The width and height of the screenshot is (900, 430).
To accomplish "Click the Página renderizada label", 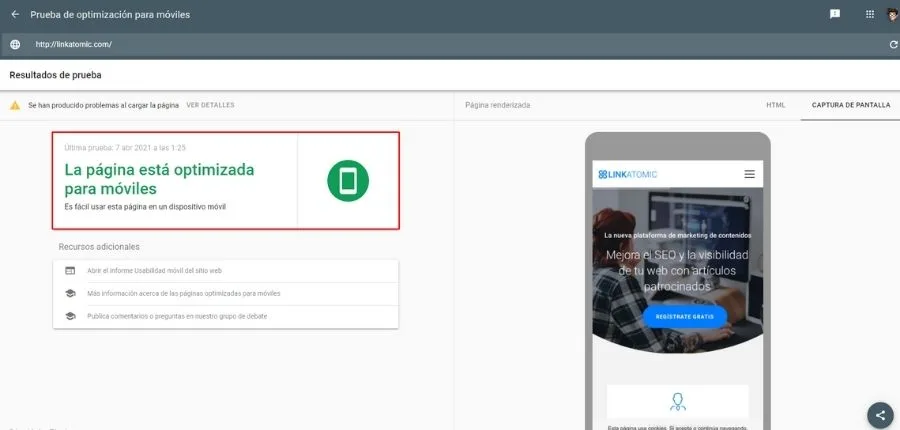I will point(498,105).
